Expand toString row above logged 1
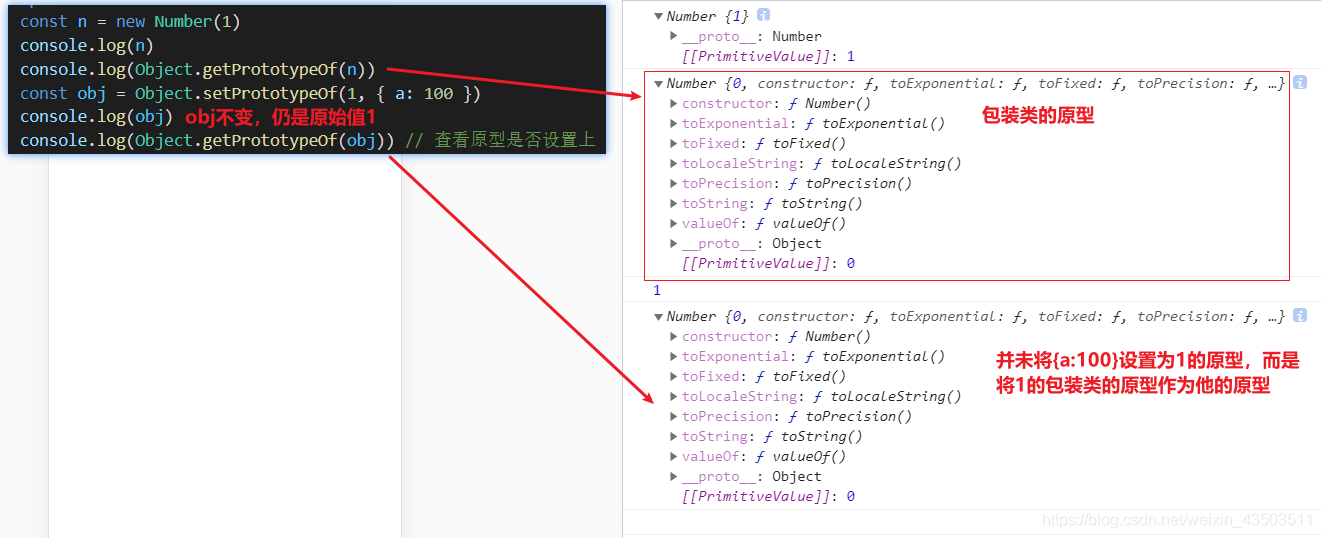Screen dimensions: 1321x538 pos(674,203)
